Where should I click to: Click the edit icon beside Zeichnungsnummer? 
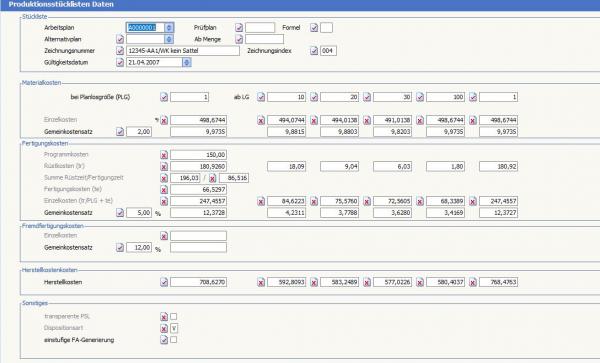(x=120, y=50)
